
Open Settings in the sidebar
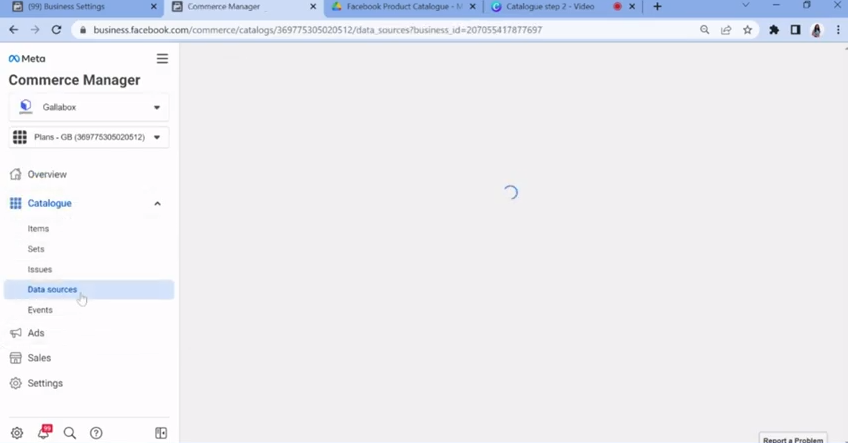pos(45,383)
